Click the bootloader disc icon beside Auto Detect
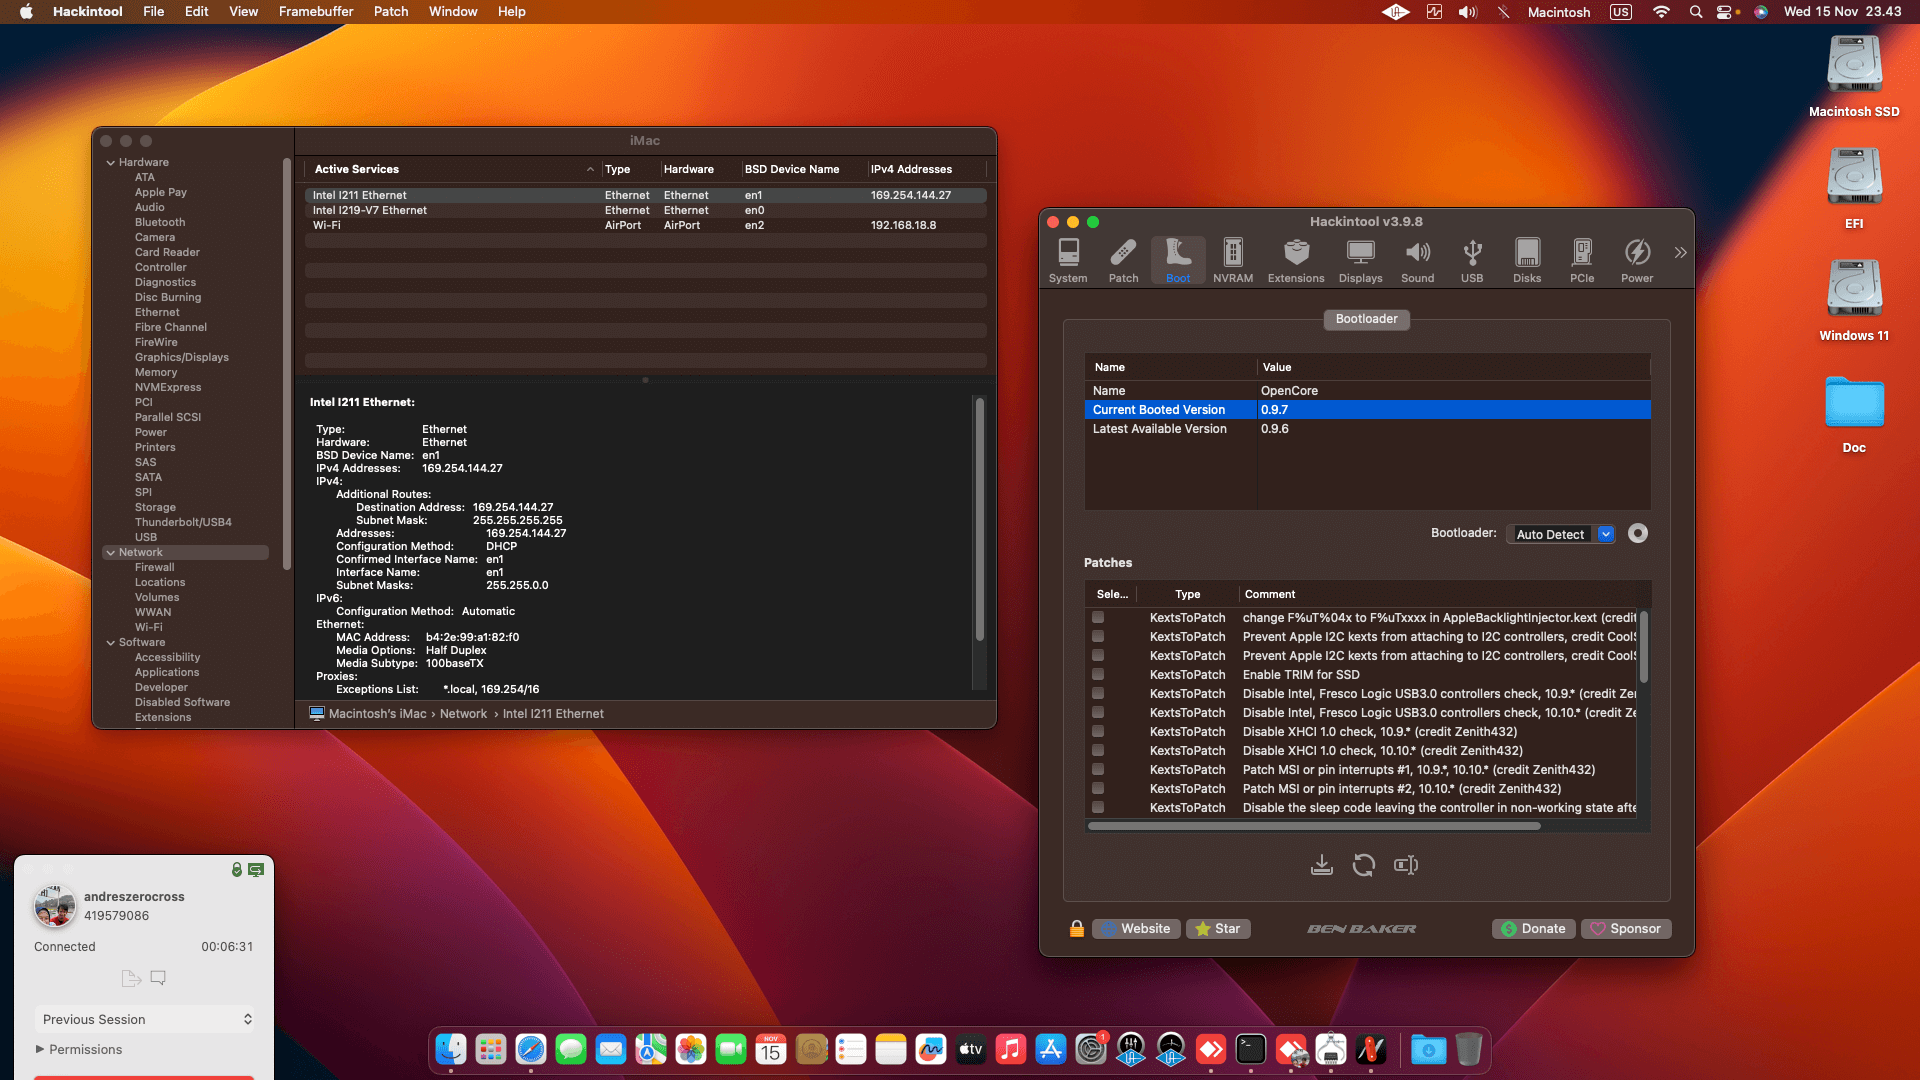This screenshot has width=1920, height=1080. [x=1637, y=533]
